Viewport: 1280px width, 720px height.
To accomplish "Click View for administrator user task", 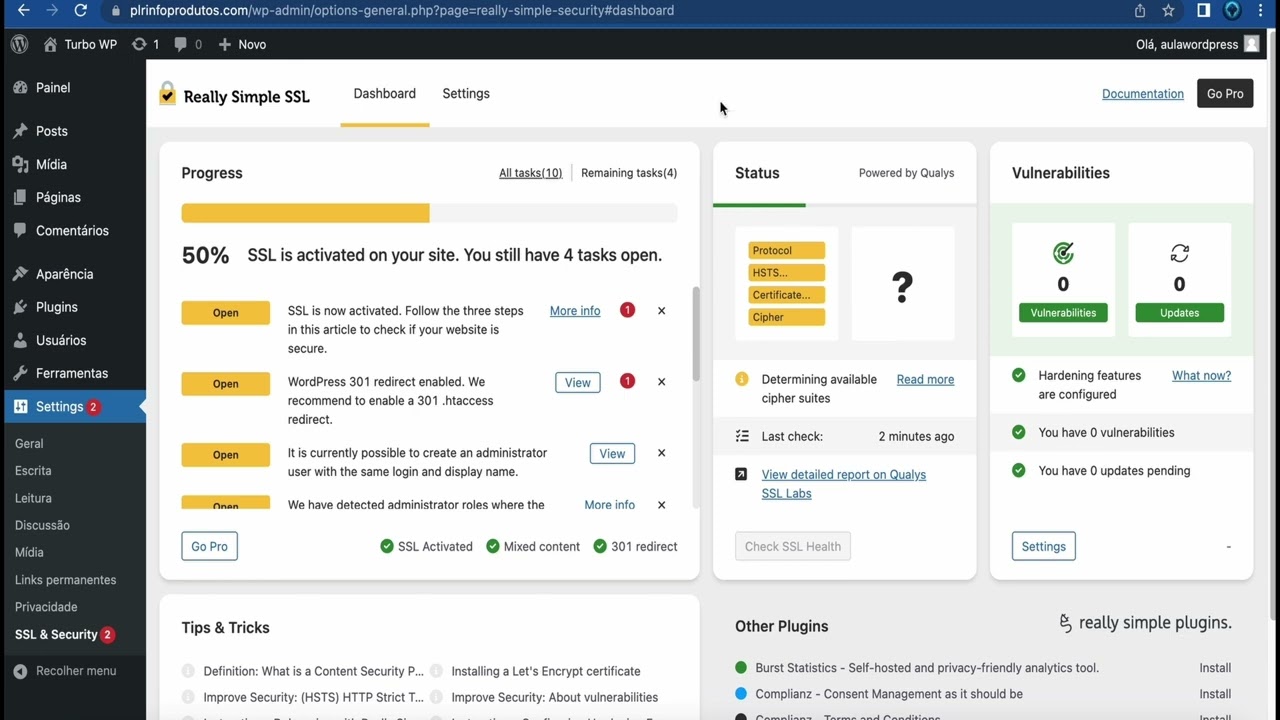I will tap(612, 454).
